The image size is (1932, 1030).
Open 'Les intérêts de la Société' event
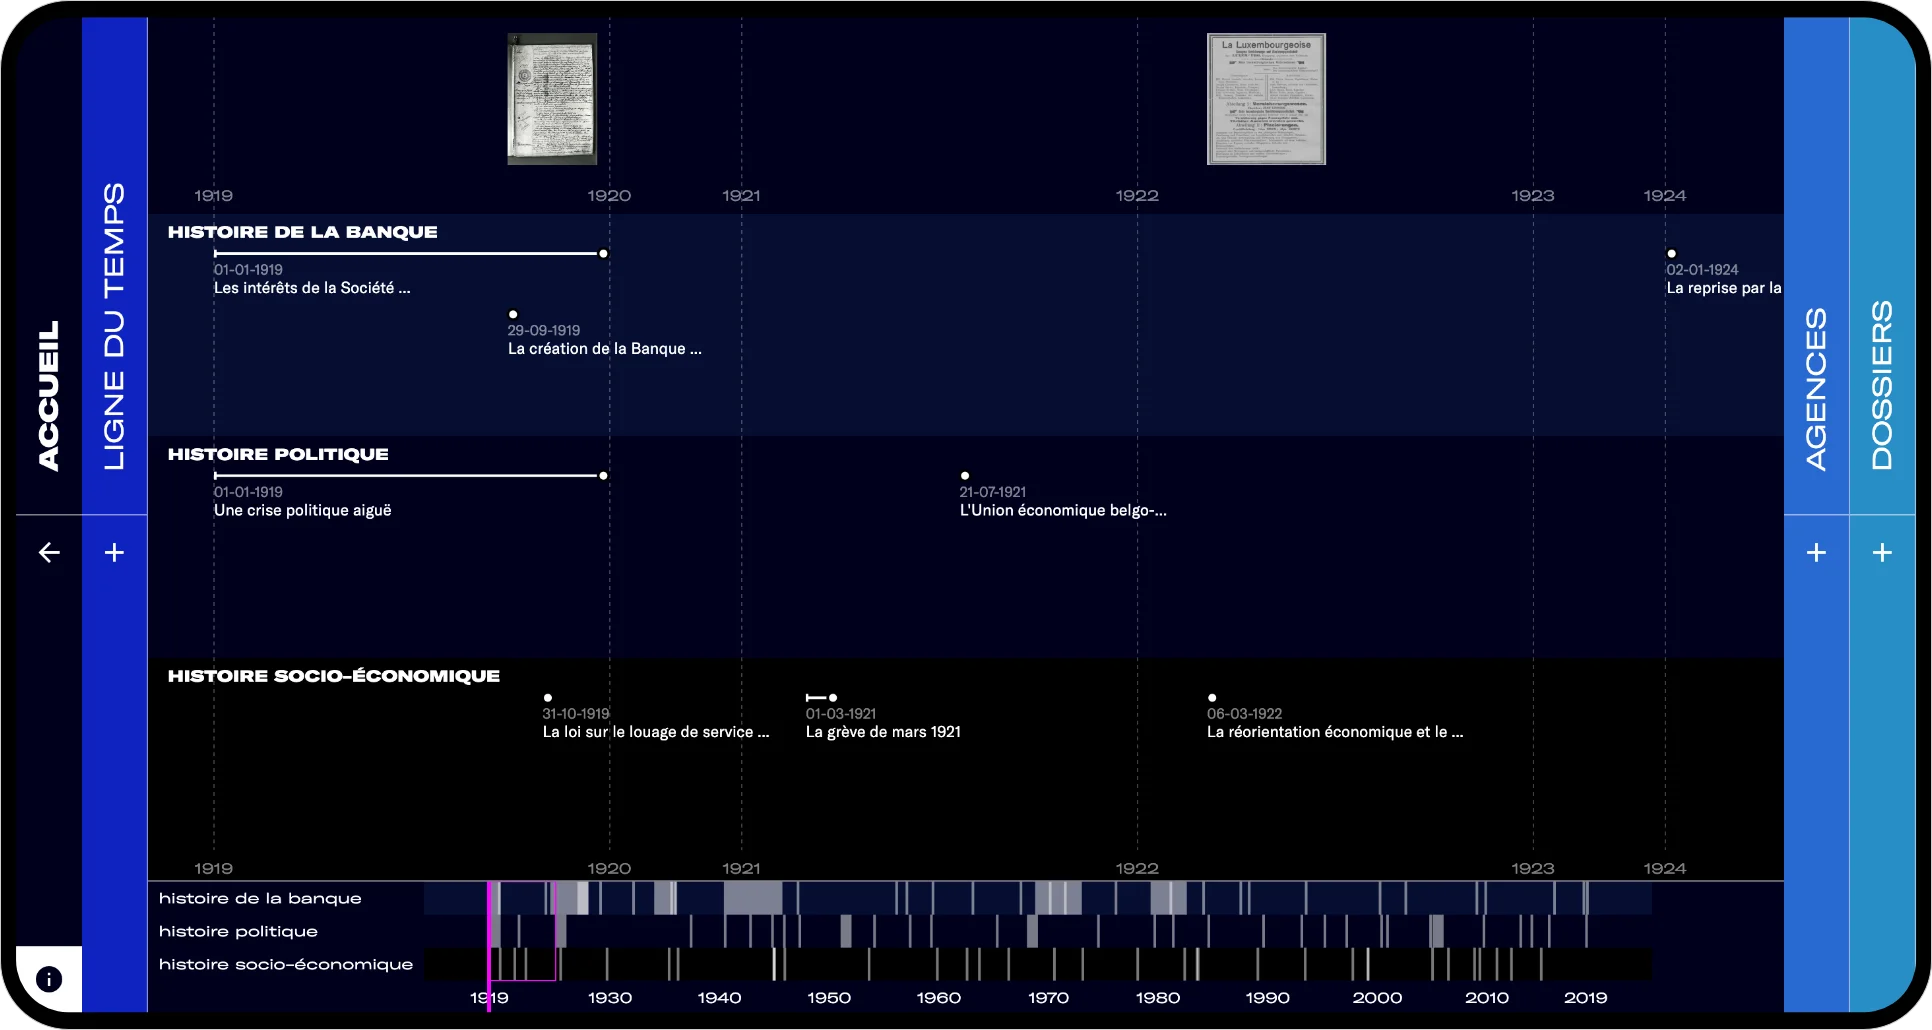(312, 288)
